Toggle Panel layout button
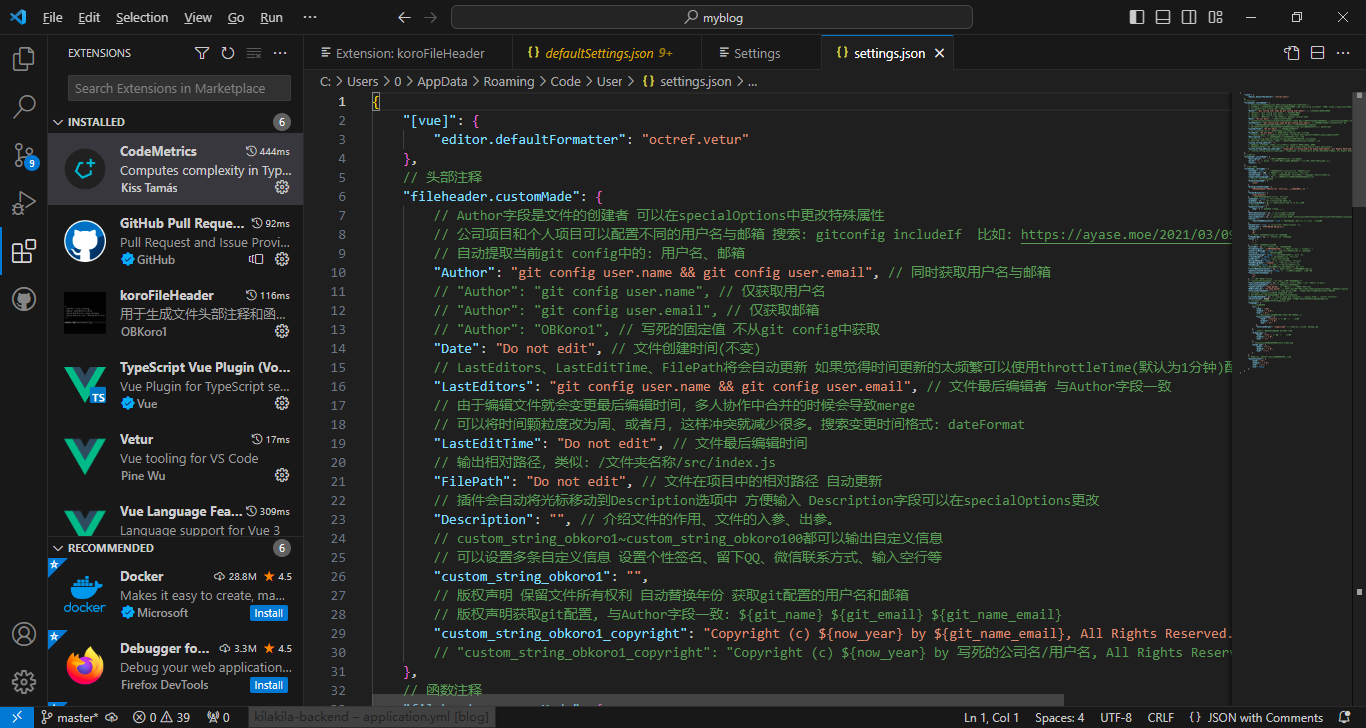This screenshot has height=728, width=1366. click(1163, 17)
